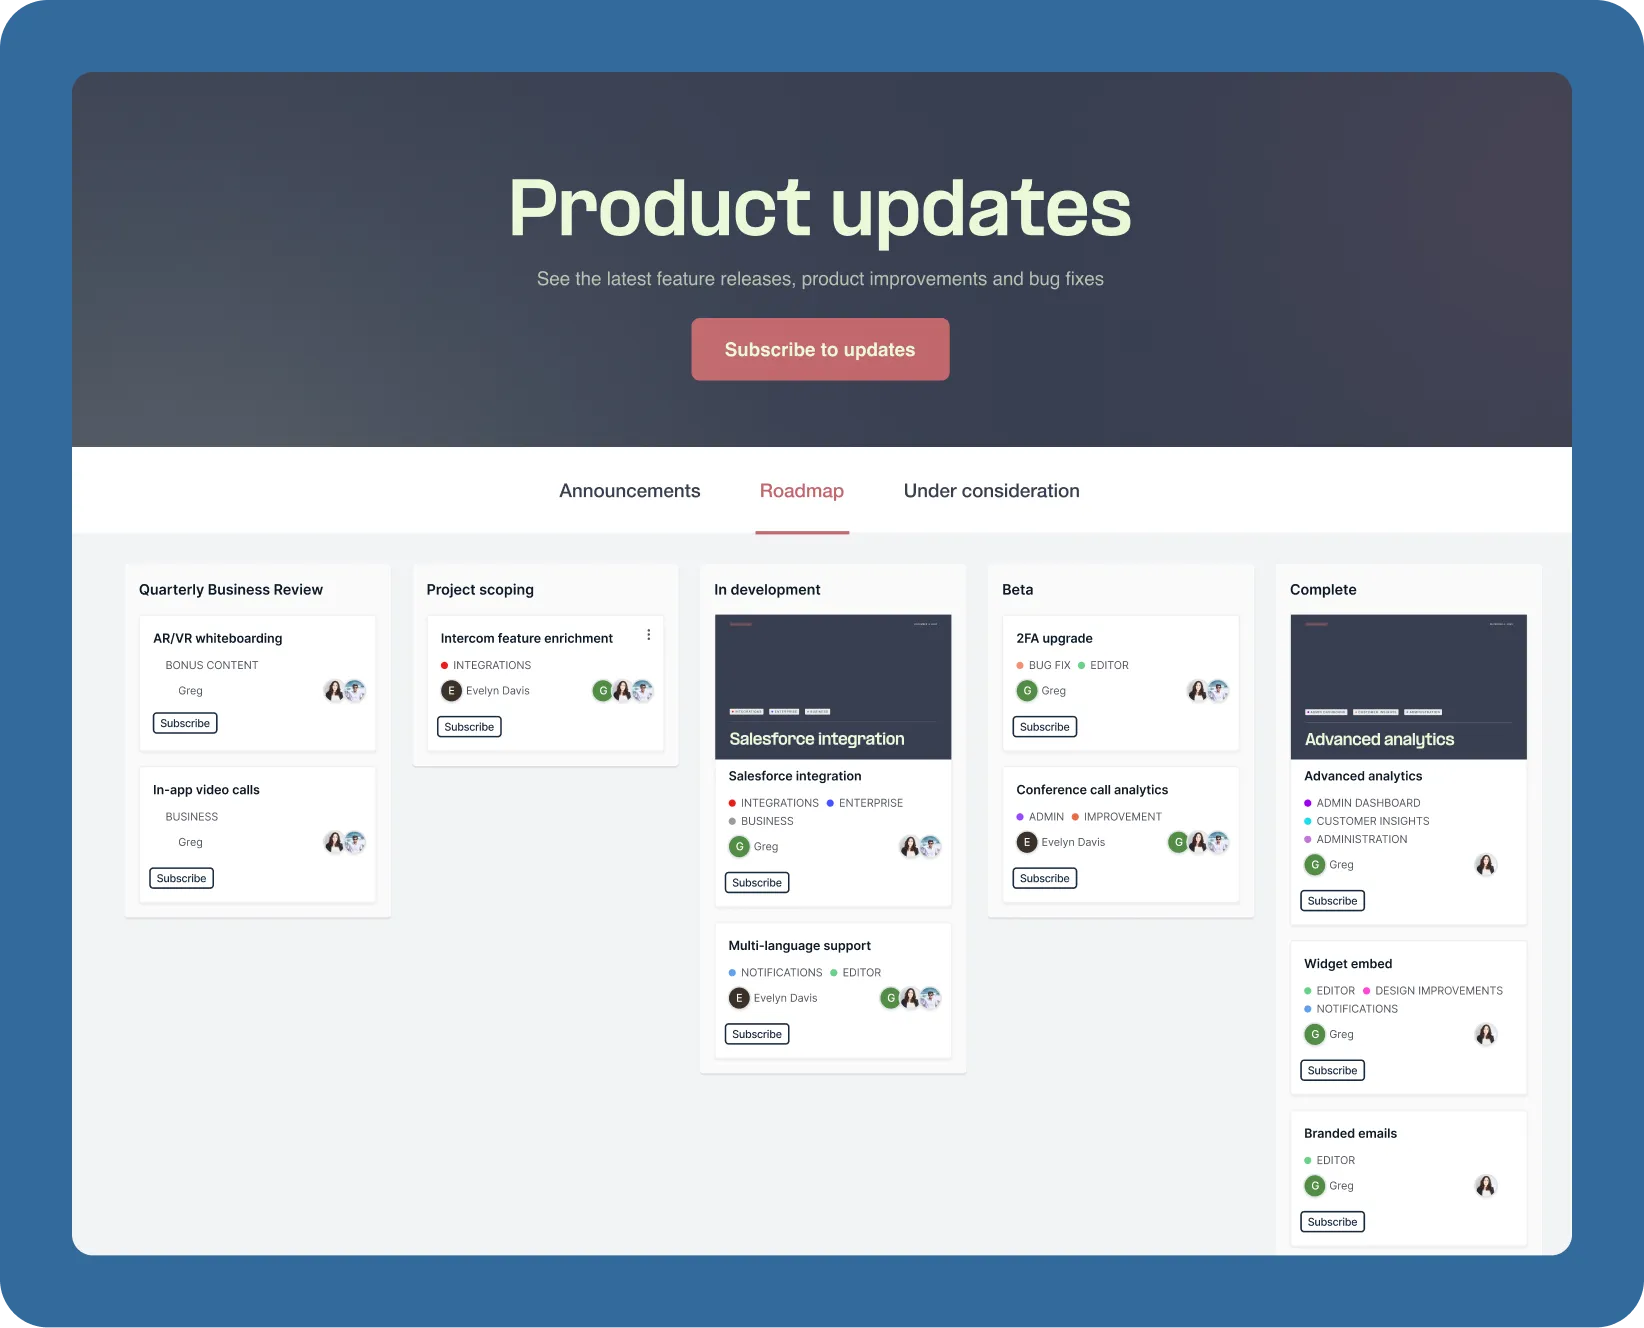Open the Intercom feature enrichment options menu
Screen dimensions: 1644x1328
pyautogui.click(x=648, y=634)
